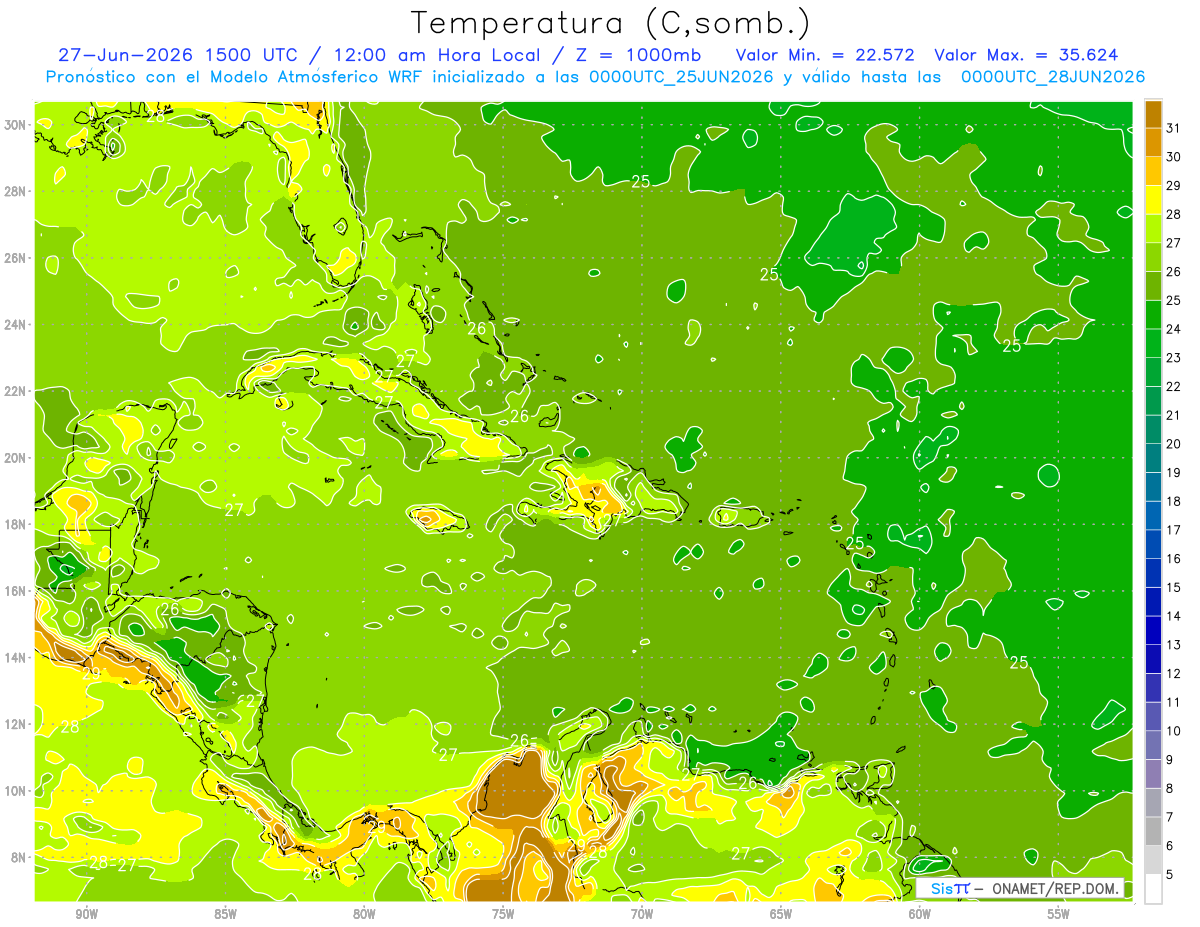Screen dimensions: 1200x927
Task: Click the color scale label 5
Action: click(1170, 874)
